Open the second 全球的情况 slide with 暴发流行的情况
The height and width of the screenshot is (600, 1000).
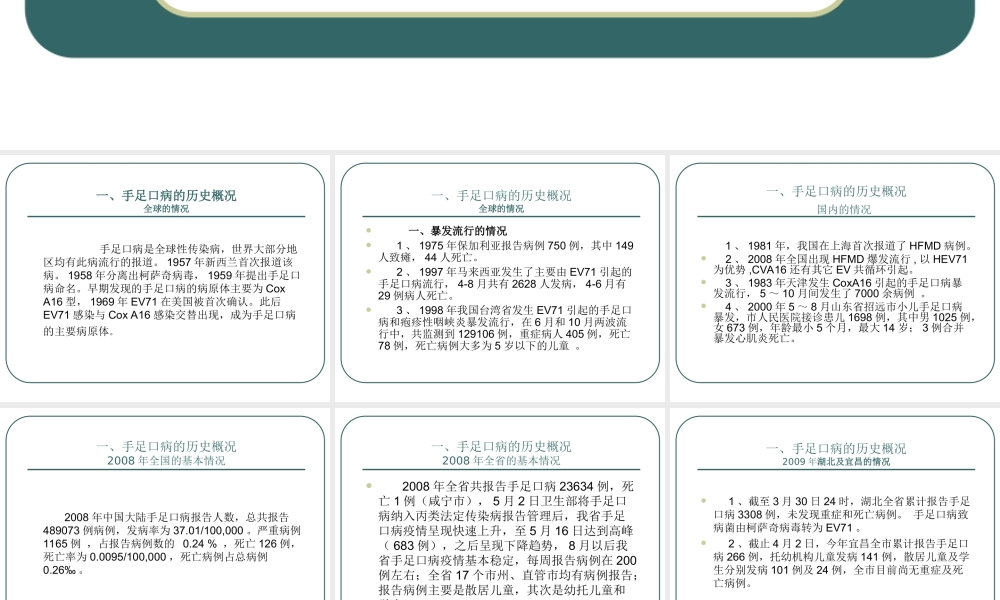(500, 270)
